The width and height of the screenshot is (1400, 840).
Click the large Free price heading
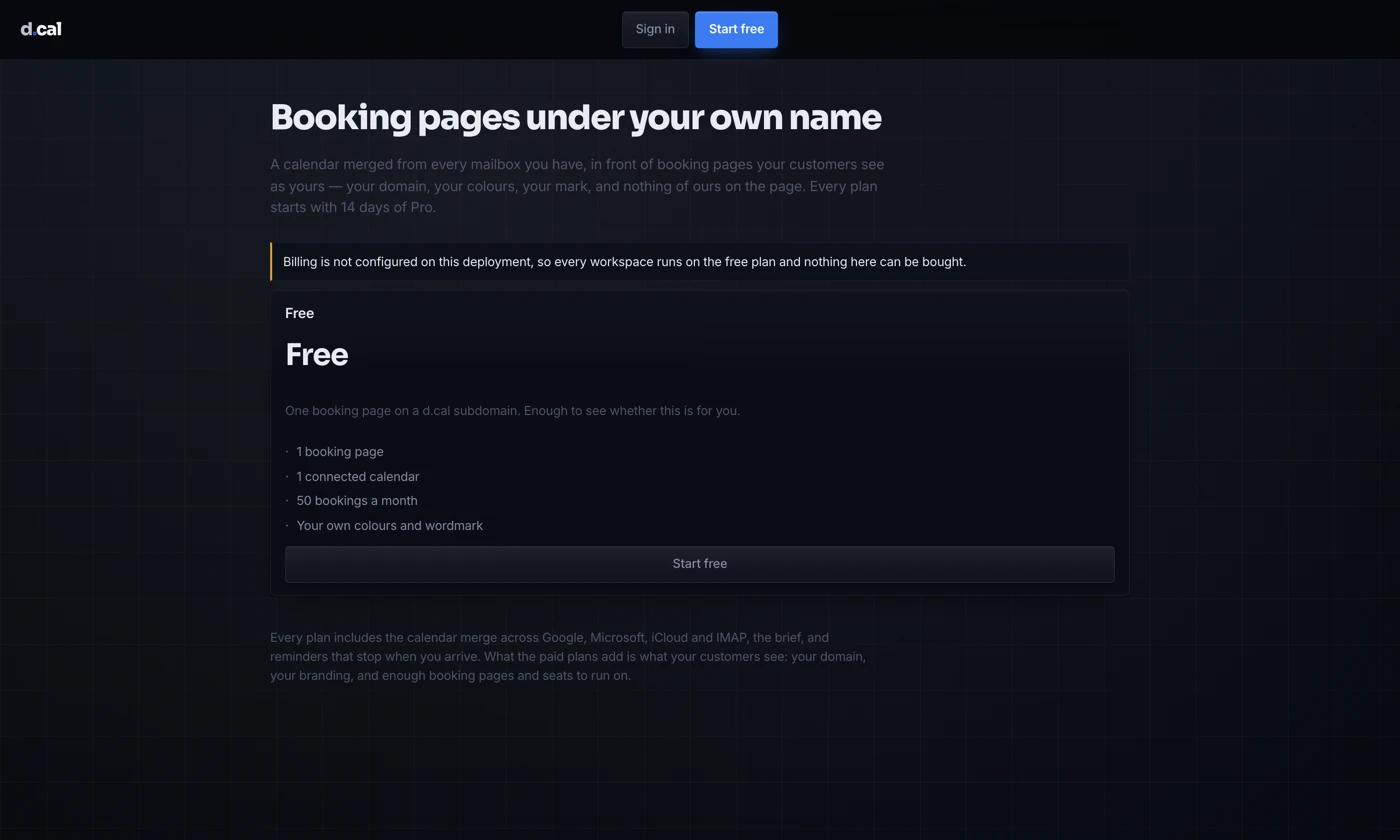point(317,355)
